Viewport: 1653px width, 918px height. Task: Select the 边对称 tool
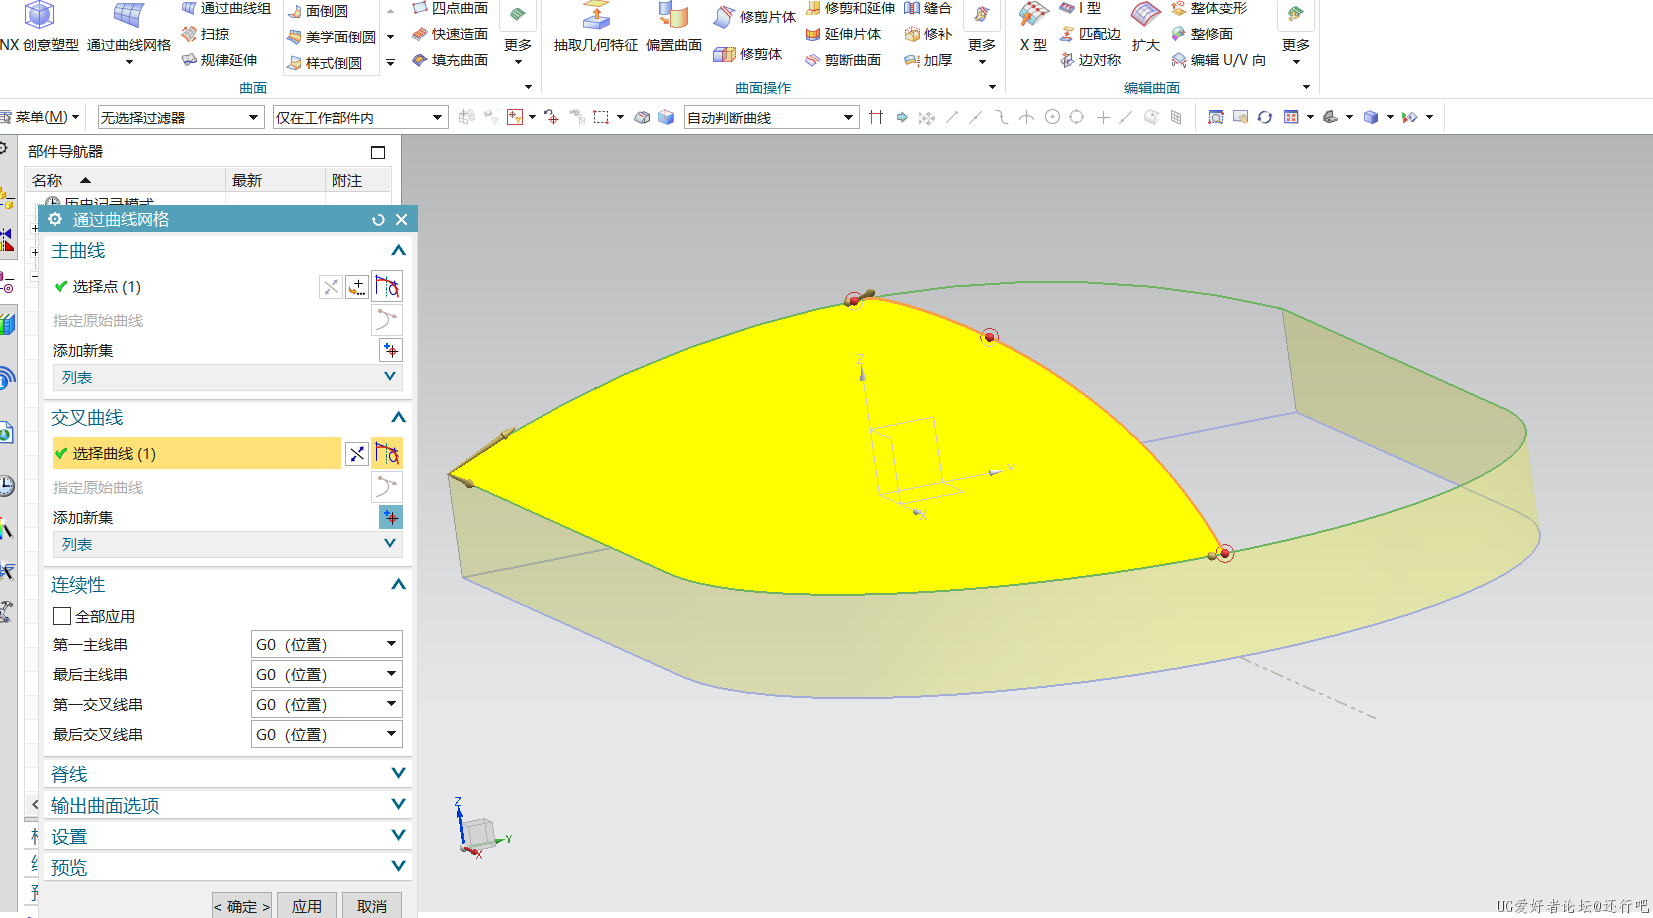coord(1091,60)
